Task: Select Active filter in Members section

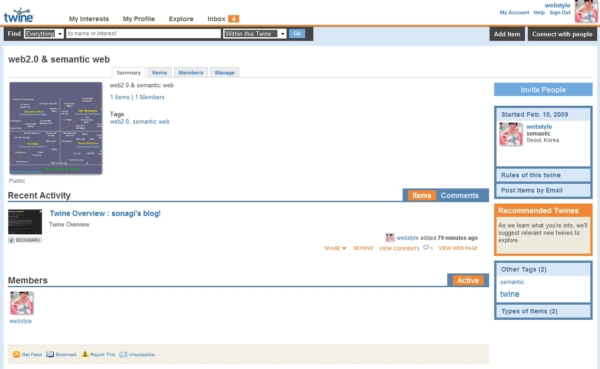Action: pos(468,280)
